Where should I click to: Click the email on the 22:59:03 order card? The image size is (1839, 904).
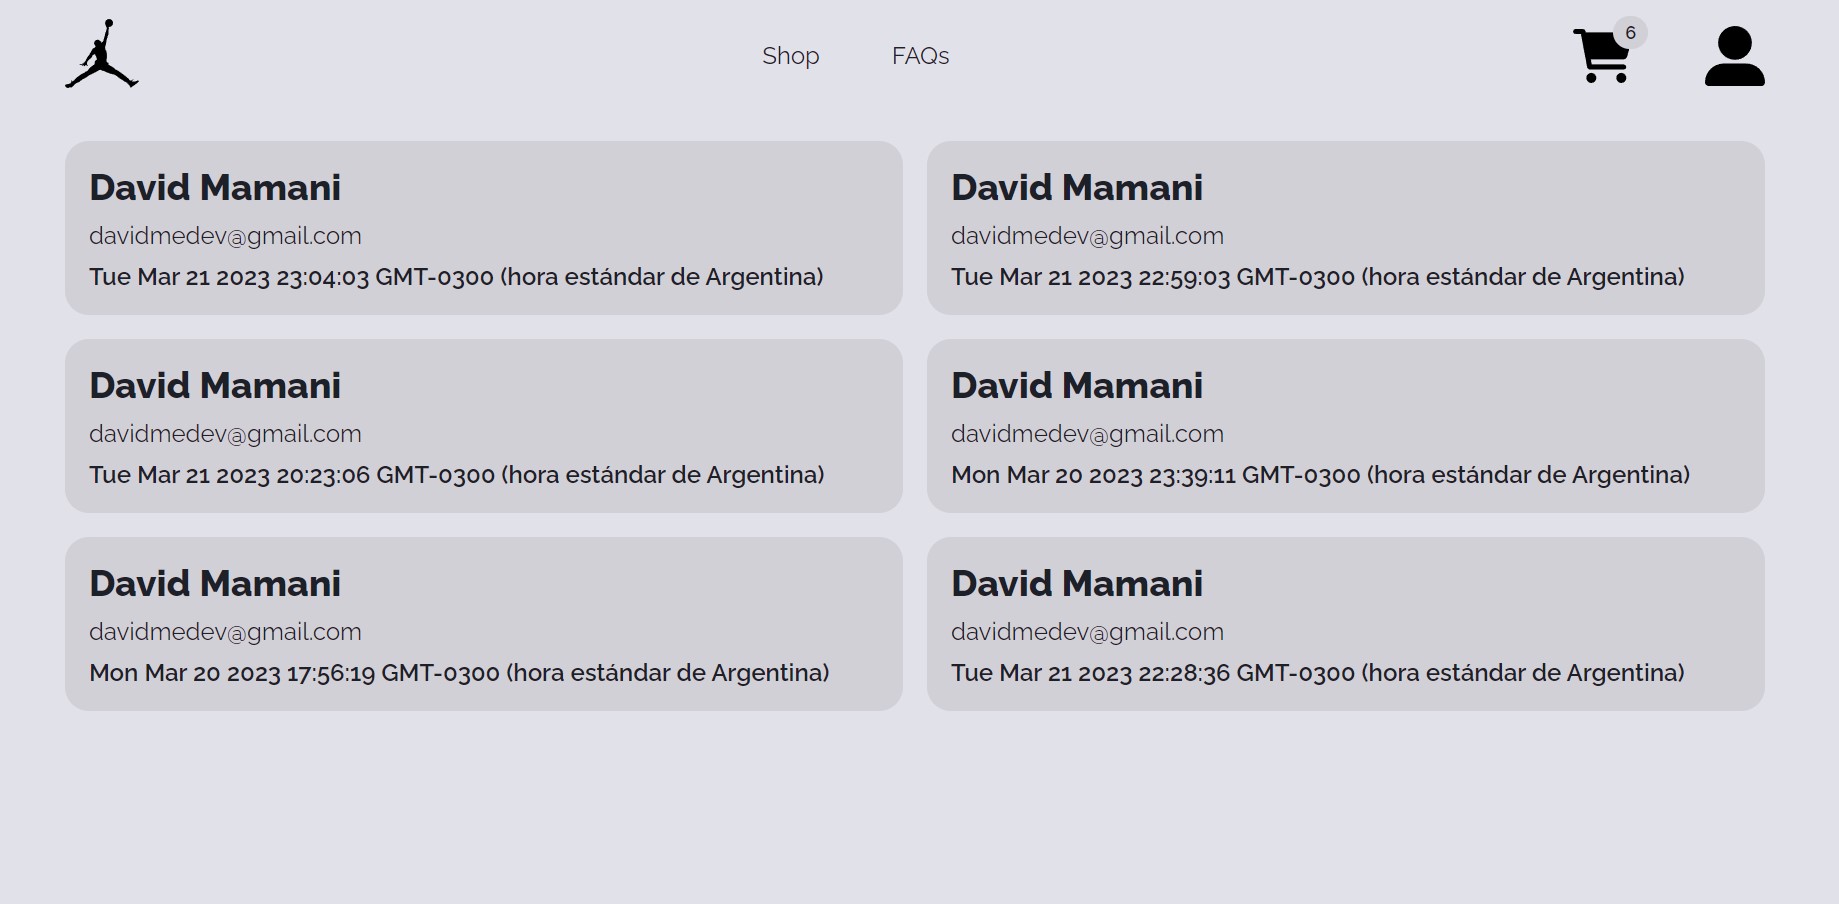coord(1087,236)
